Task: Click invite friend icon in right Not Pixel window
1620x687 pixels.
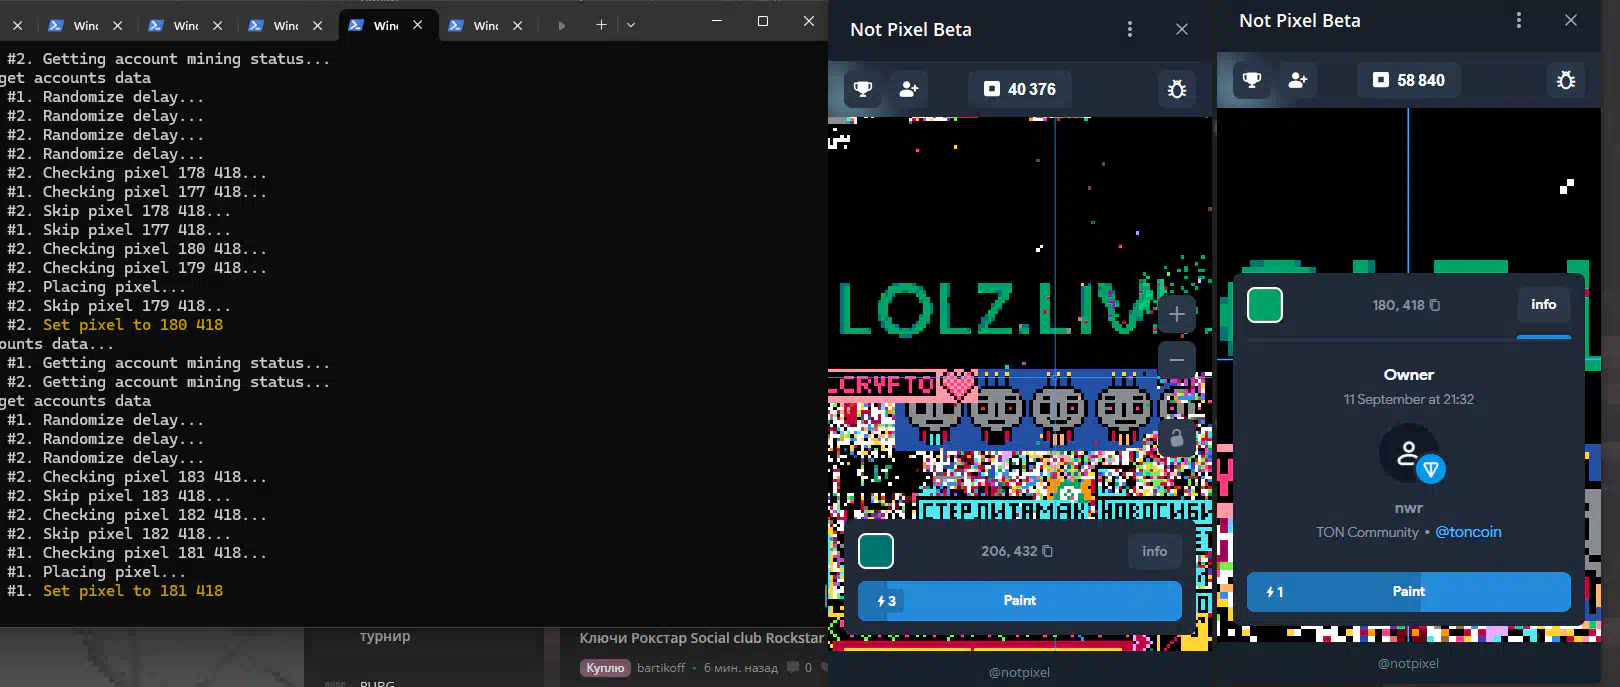Action: [1297, 80]
